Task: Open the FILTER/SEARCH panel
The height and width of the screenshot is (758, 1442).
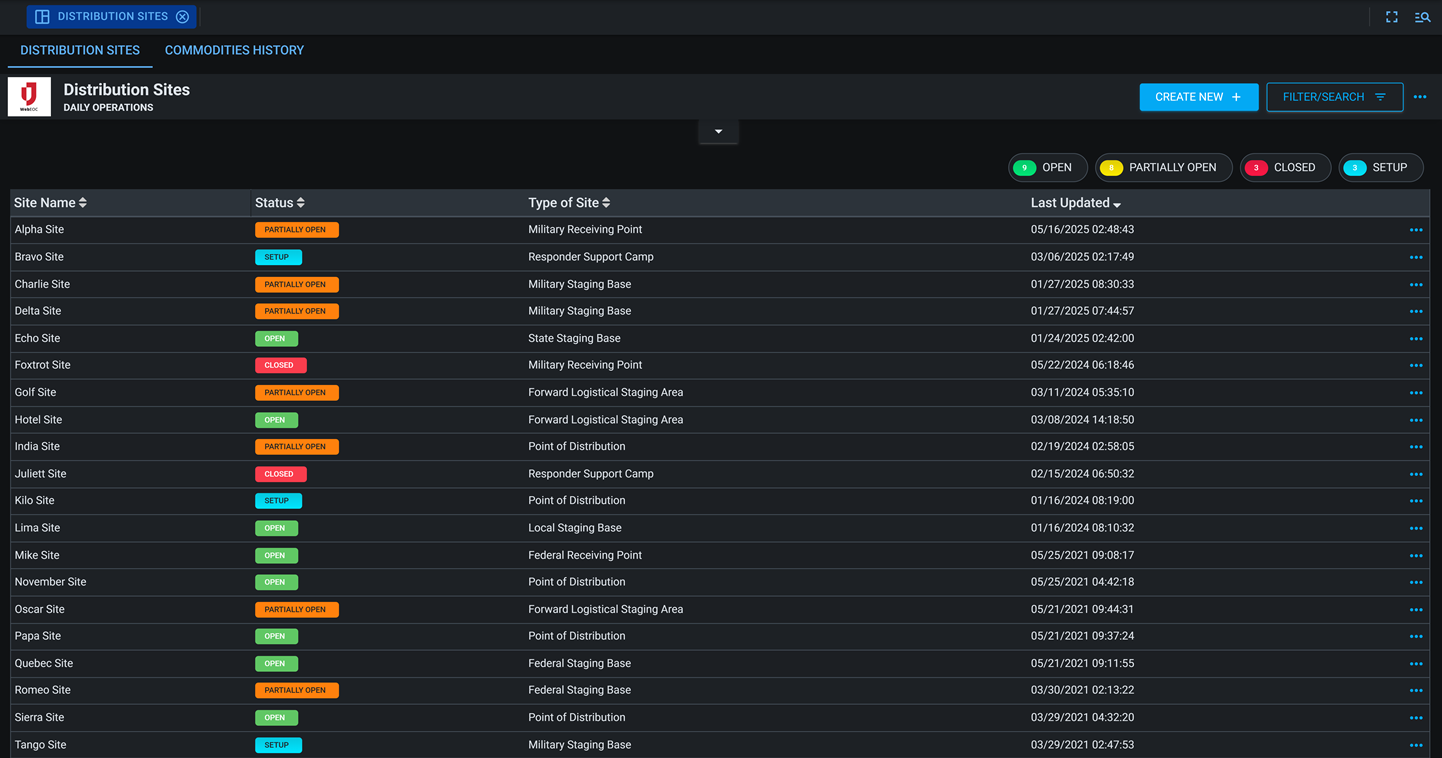Action: pyautogui.click(x=1334, y=97)
